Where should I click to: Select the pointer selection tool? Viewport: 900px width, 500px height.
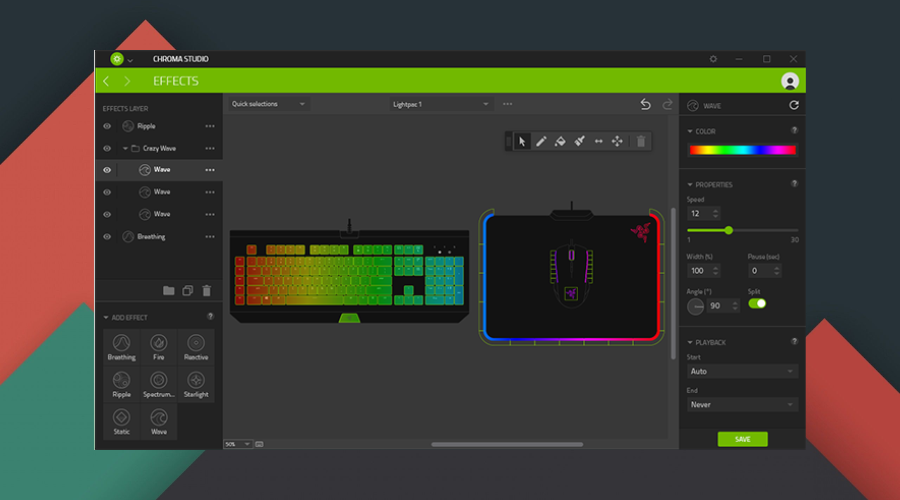coord(522,141)
